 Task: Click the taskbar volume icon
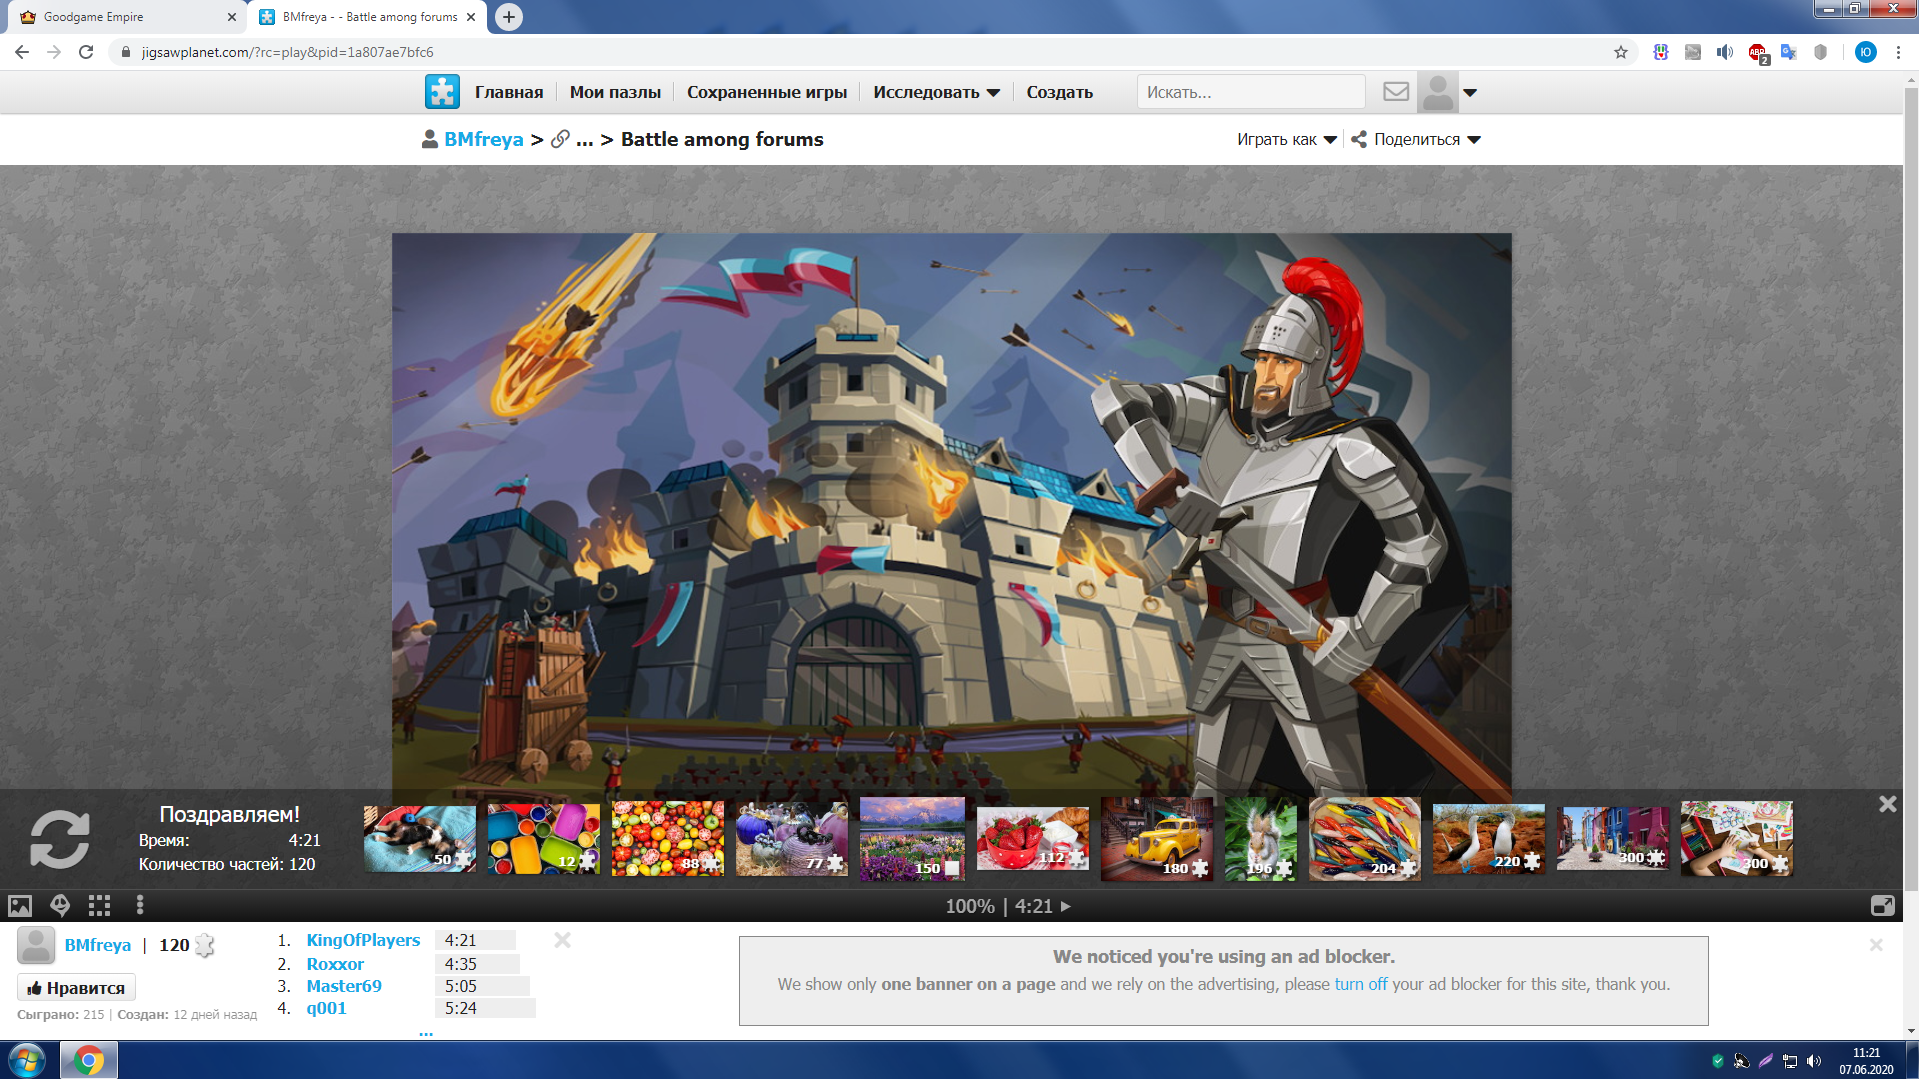click(x=1814, y=1061)
